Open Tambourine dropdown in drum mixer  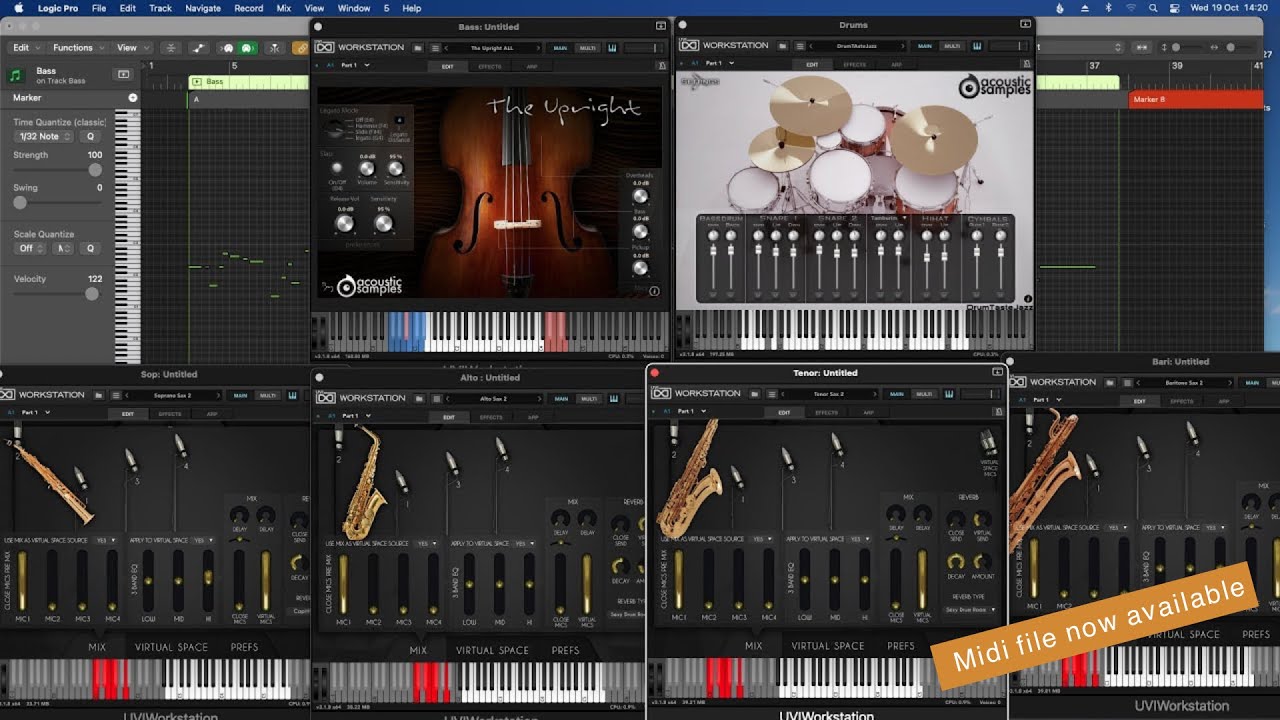tap(887, 217)
